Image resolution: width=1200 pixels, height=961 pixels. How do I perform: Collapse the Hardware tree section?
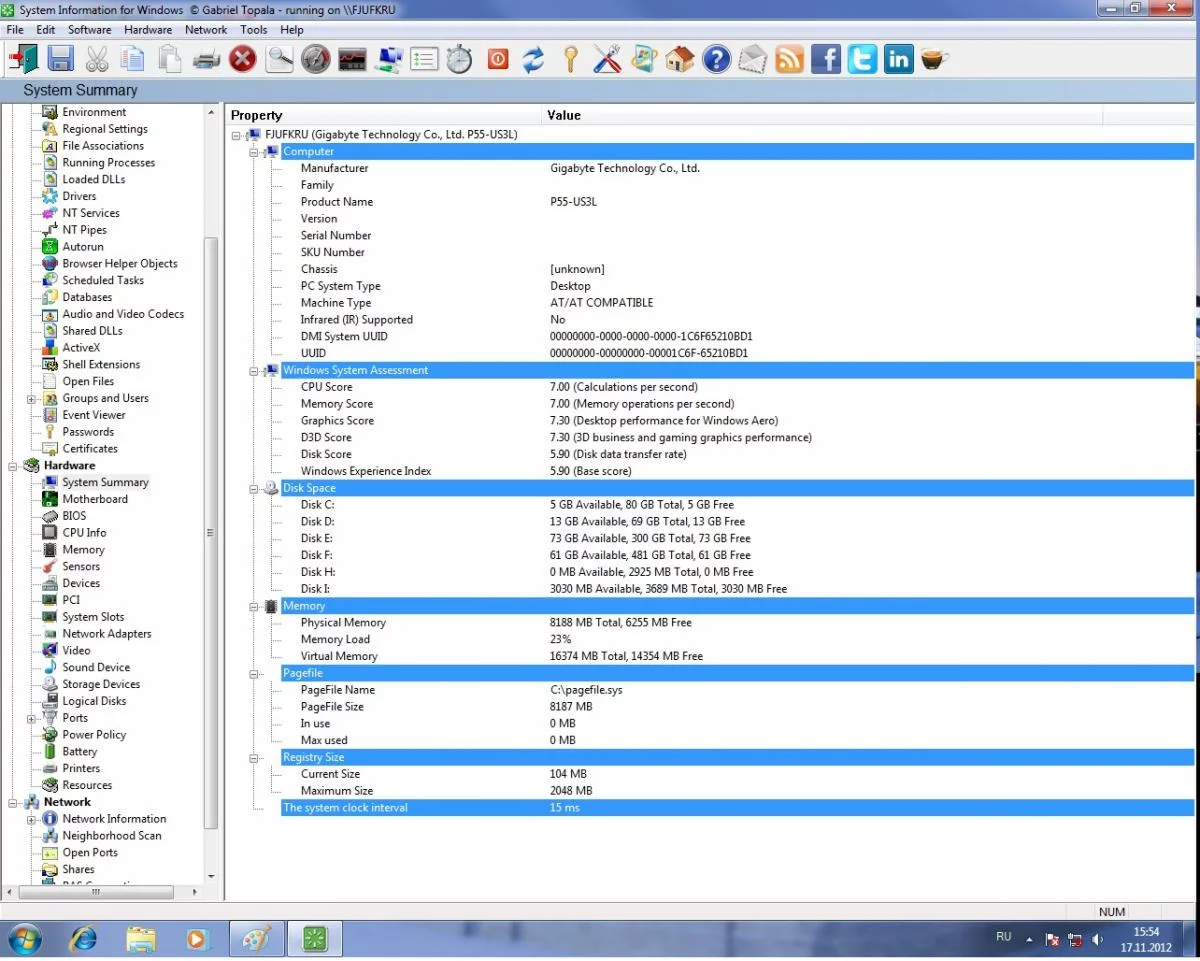point(15,465)
